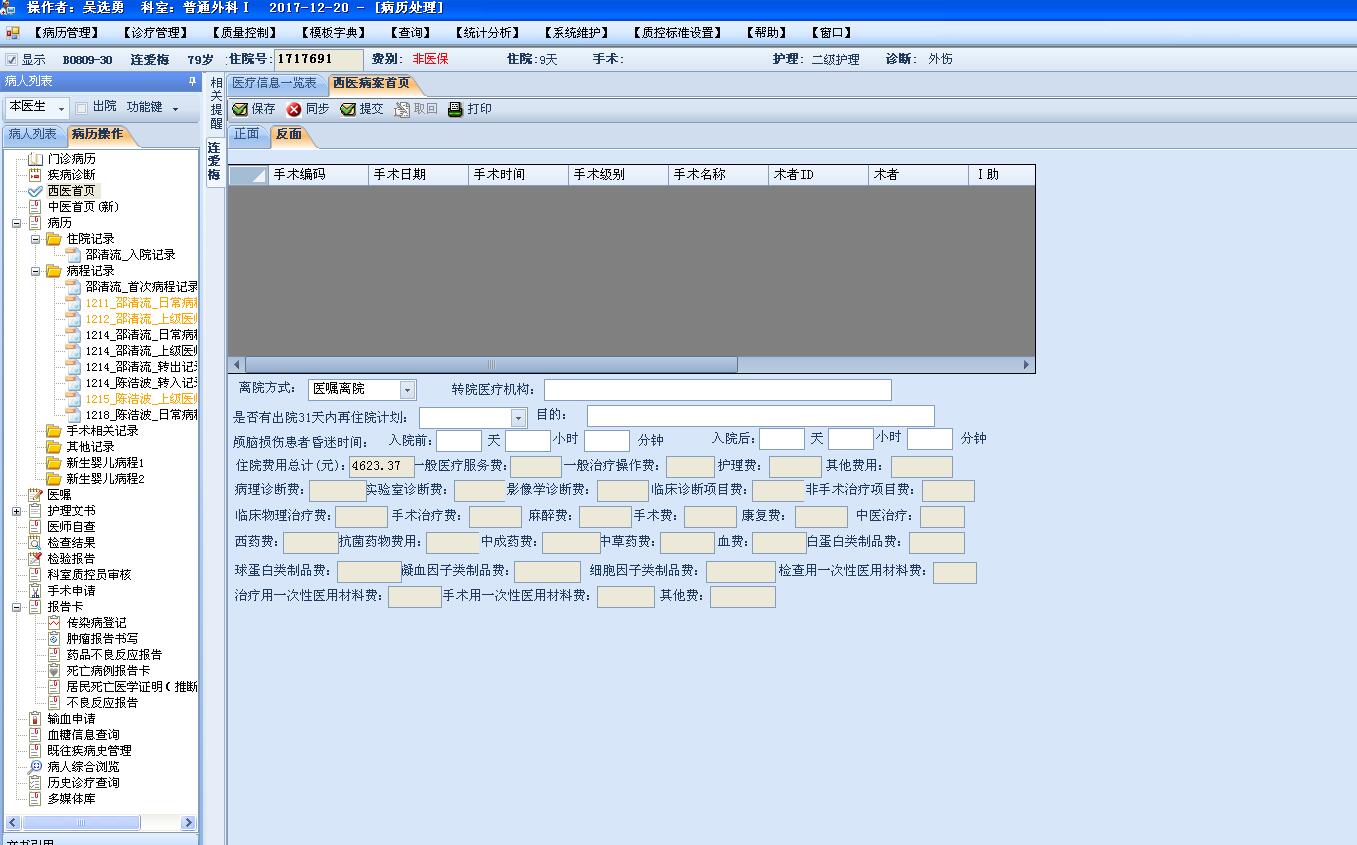Open the 【系统维护】 menu
The image size is (1357, 845).
click(576, 33)
